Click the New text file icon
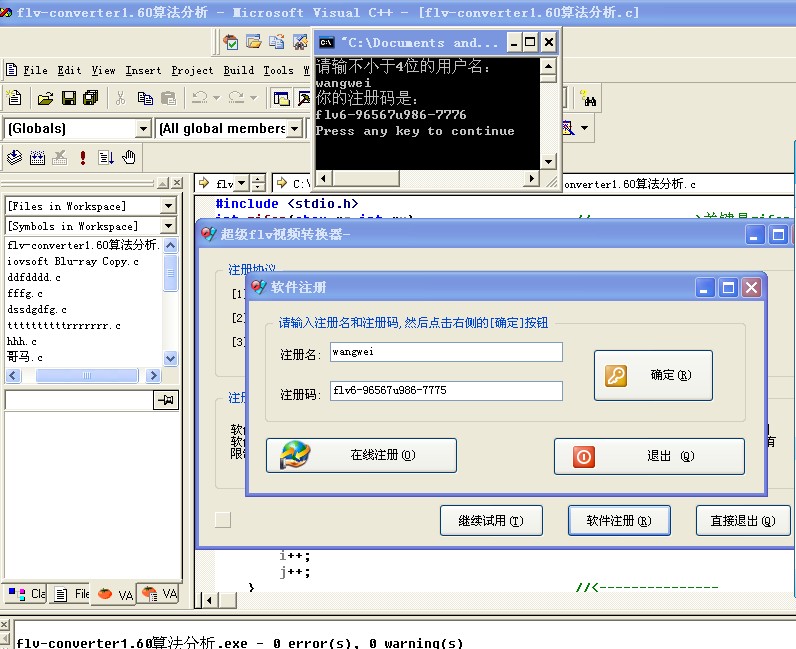 click(x=14, y=98)
